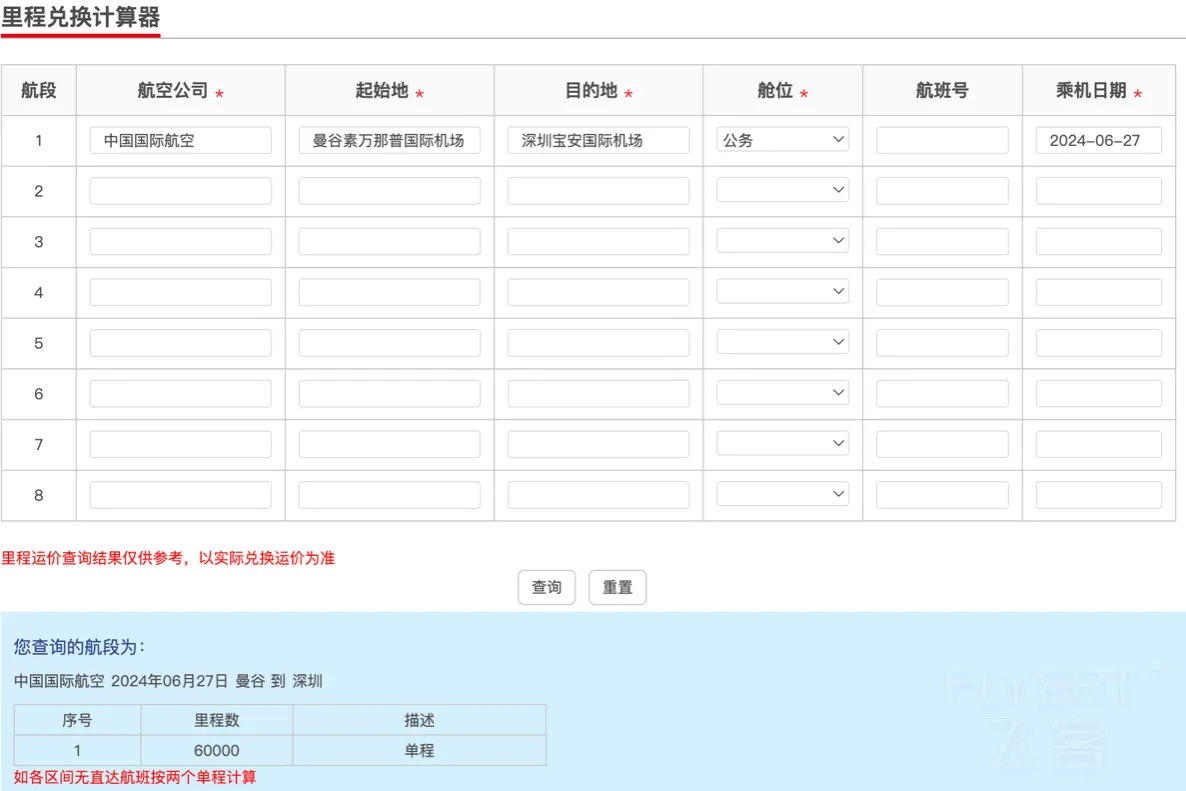This screenshot has height=791, width=1186.
Task: Click the 您查询的航段为 heading
Action: (79, 647)
